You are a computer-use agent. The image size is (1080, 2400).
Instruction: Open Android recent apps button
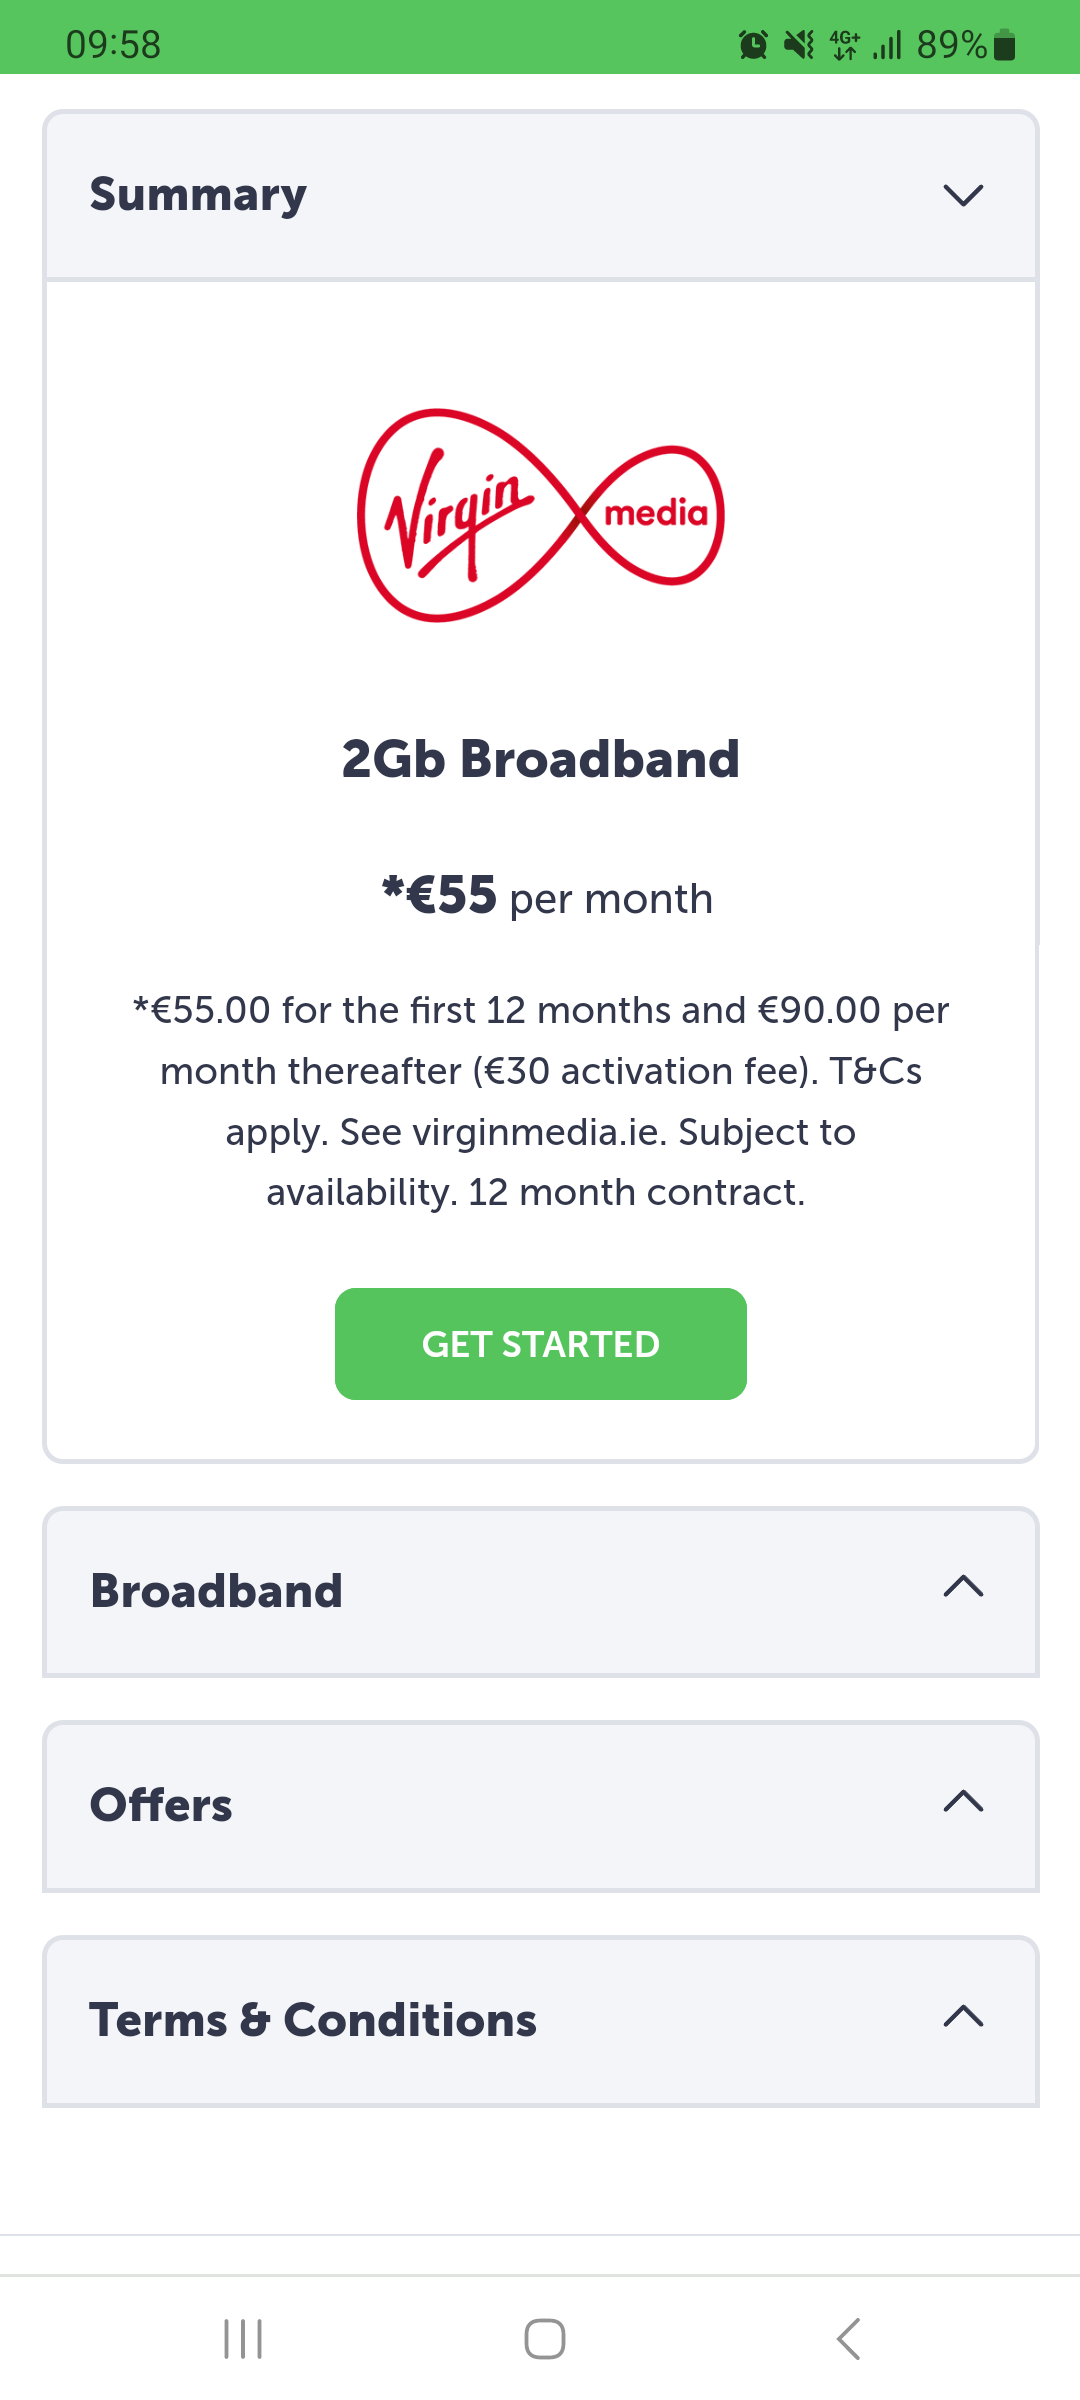(243, 2339)
